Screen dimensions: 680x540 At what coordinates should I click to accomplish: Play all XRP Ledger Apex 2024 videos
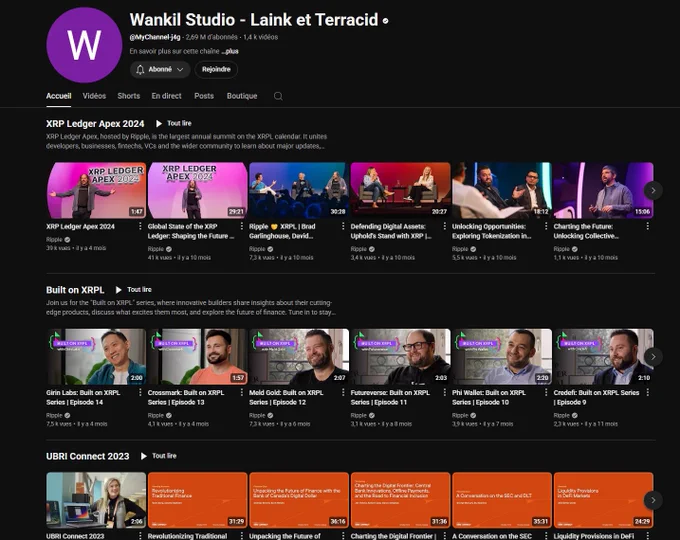click(174, 124)
